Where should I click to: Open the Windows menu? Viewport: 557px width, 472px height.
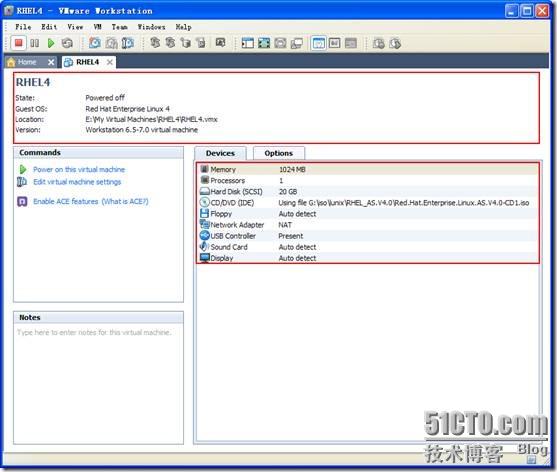pos(151,27)
